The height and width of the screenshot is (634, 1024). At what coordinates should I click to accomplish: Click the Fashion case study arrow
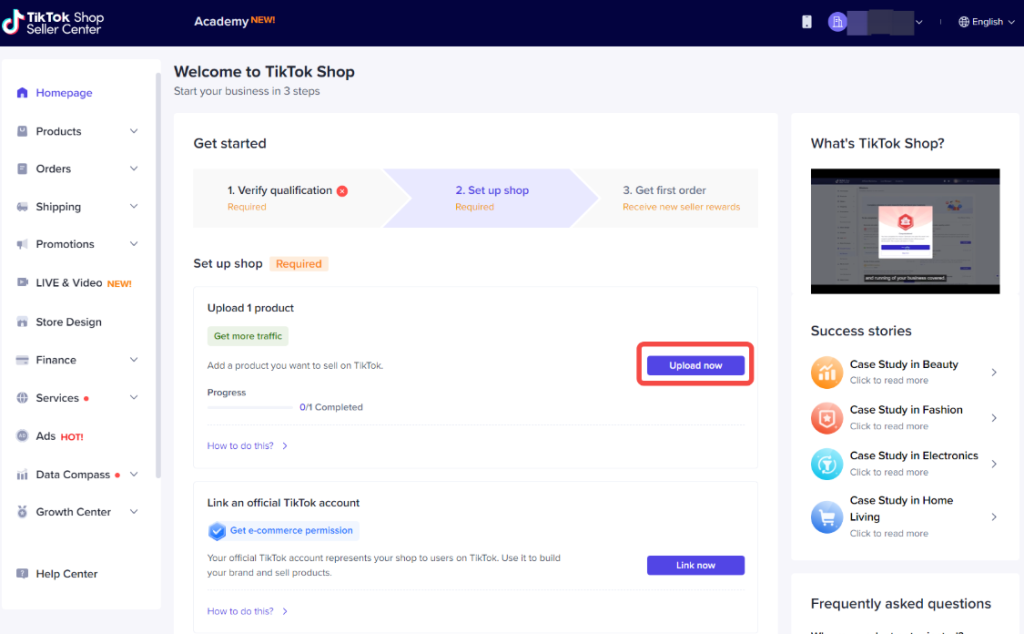(x=994, y=418)
